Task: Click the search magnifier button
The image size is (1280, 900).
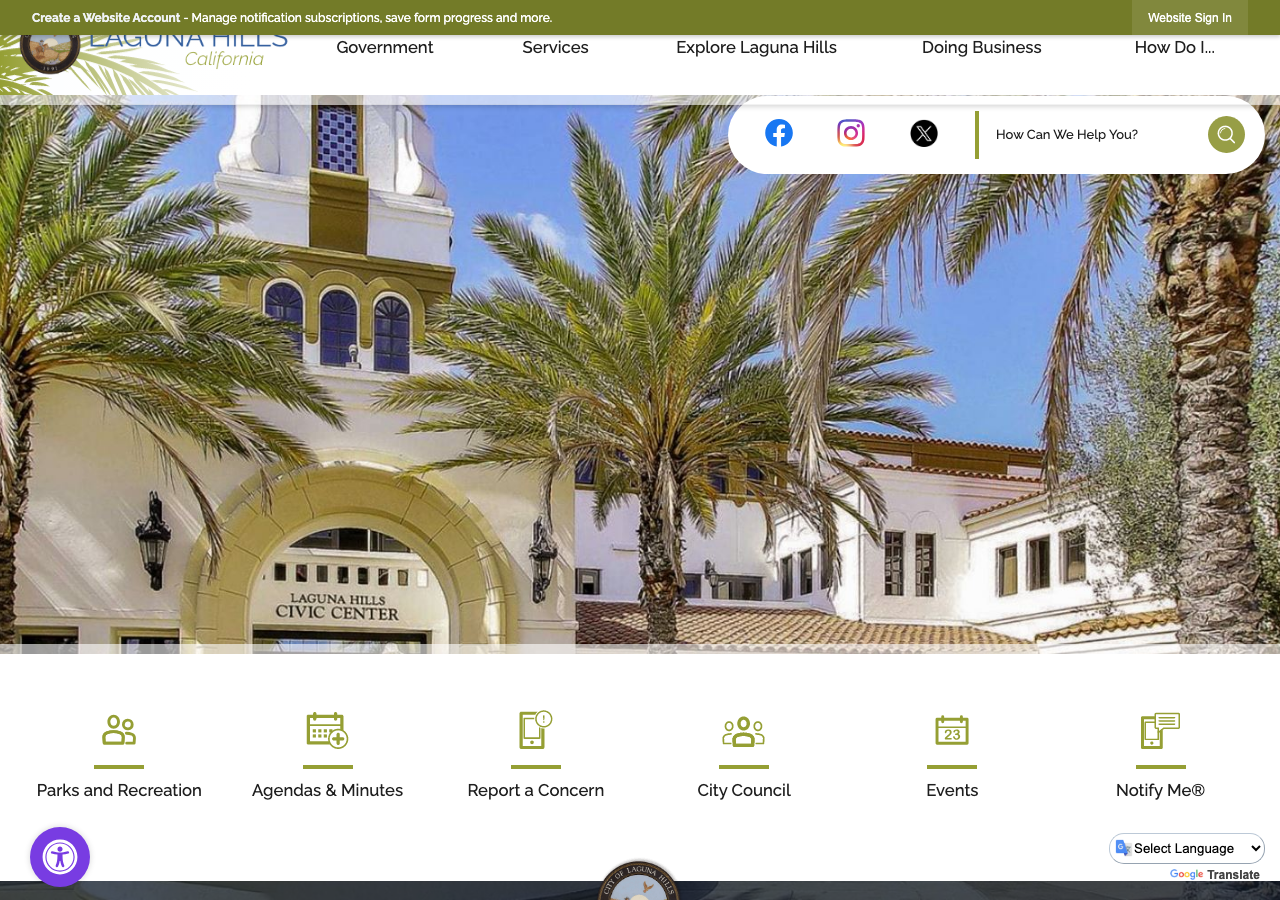Action: click(1226, 134)
